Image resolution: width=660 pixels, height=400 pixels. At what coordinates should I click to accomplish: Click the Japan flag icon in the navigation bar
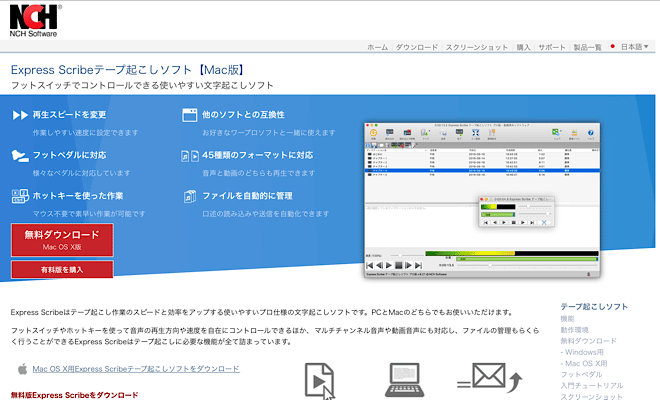(x=613, y=46)
